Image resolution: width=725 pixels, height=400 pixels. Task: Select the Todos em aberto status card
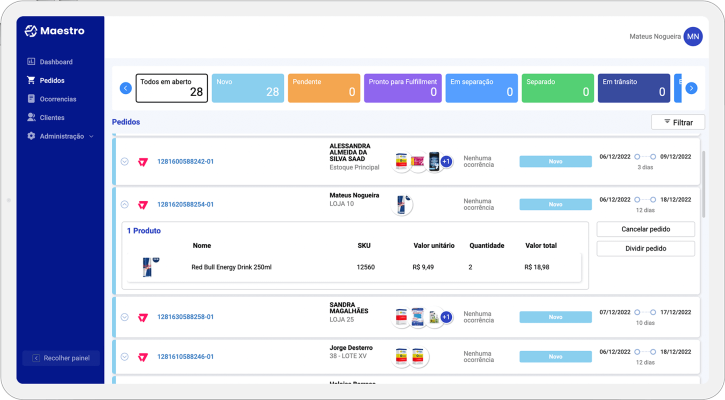pos(172,88)
